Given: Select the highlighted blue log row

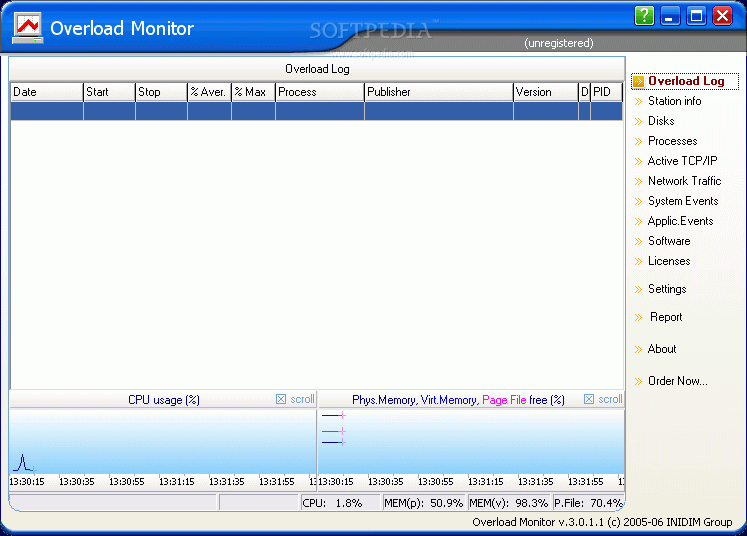Looking at the screenshot, I should (317, 111).
